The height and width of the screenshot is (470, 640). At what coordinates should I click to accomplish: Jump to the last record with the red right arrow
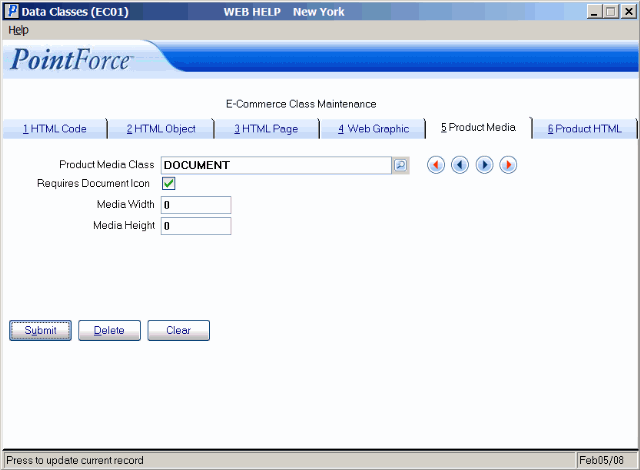pyautogui.click(x=508, y=165)
